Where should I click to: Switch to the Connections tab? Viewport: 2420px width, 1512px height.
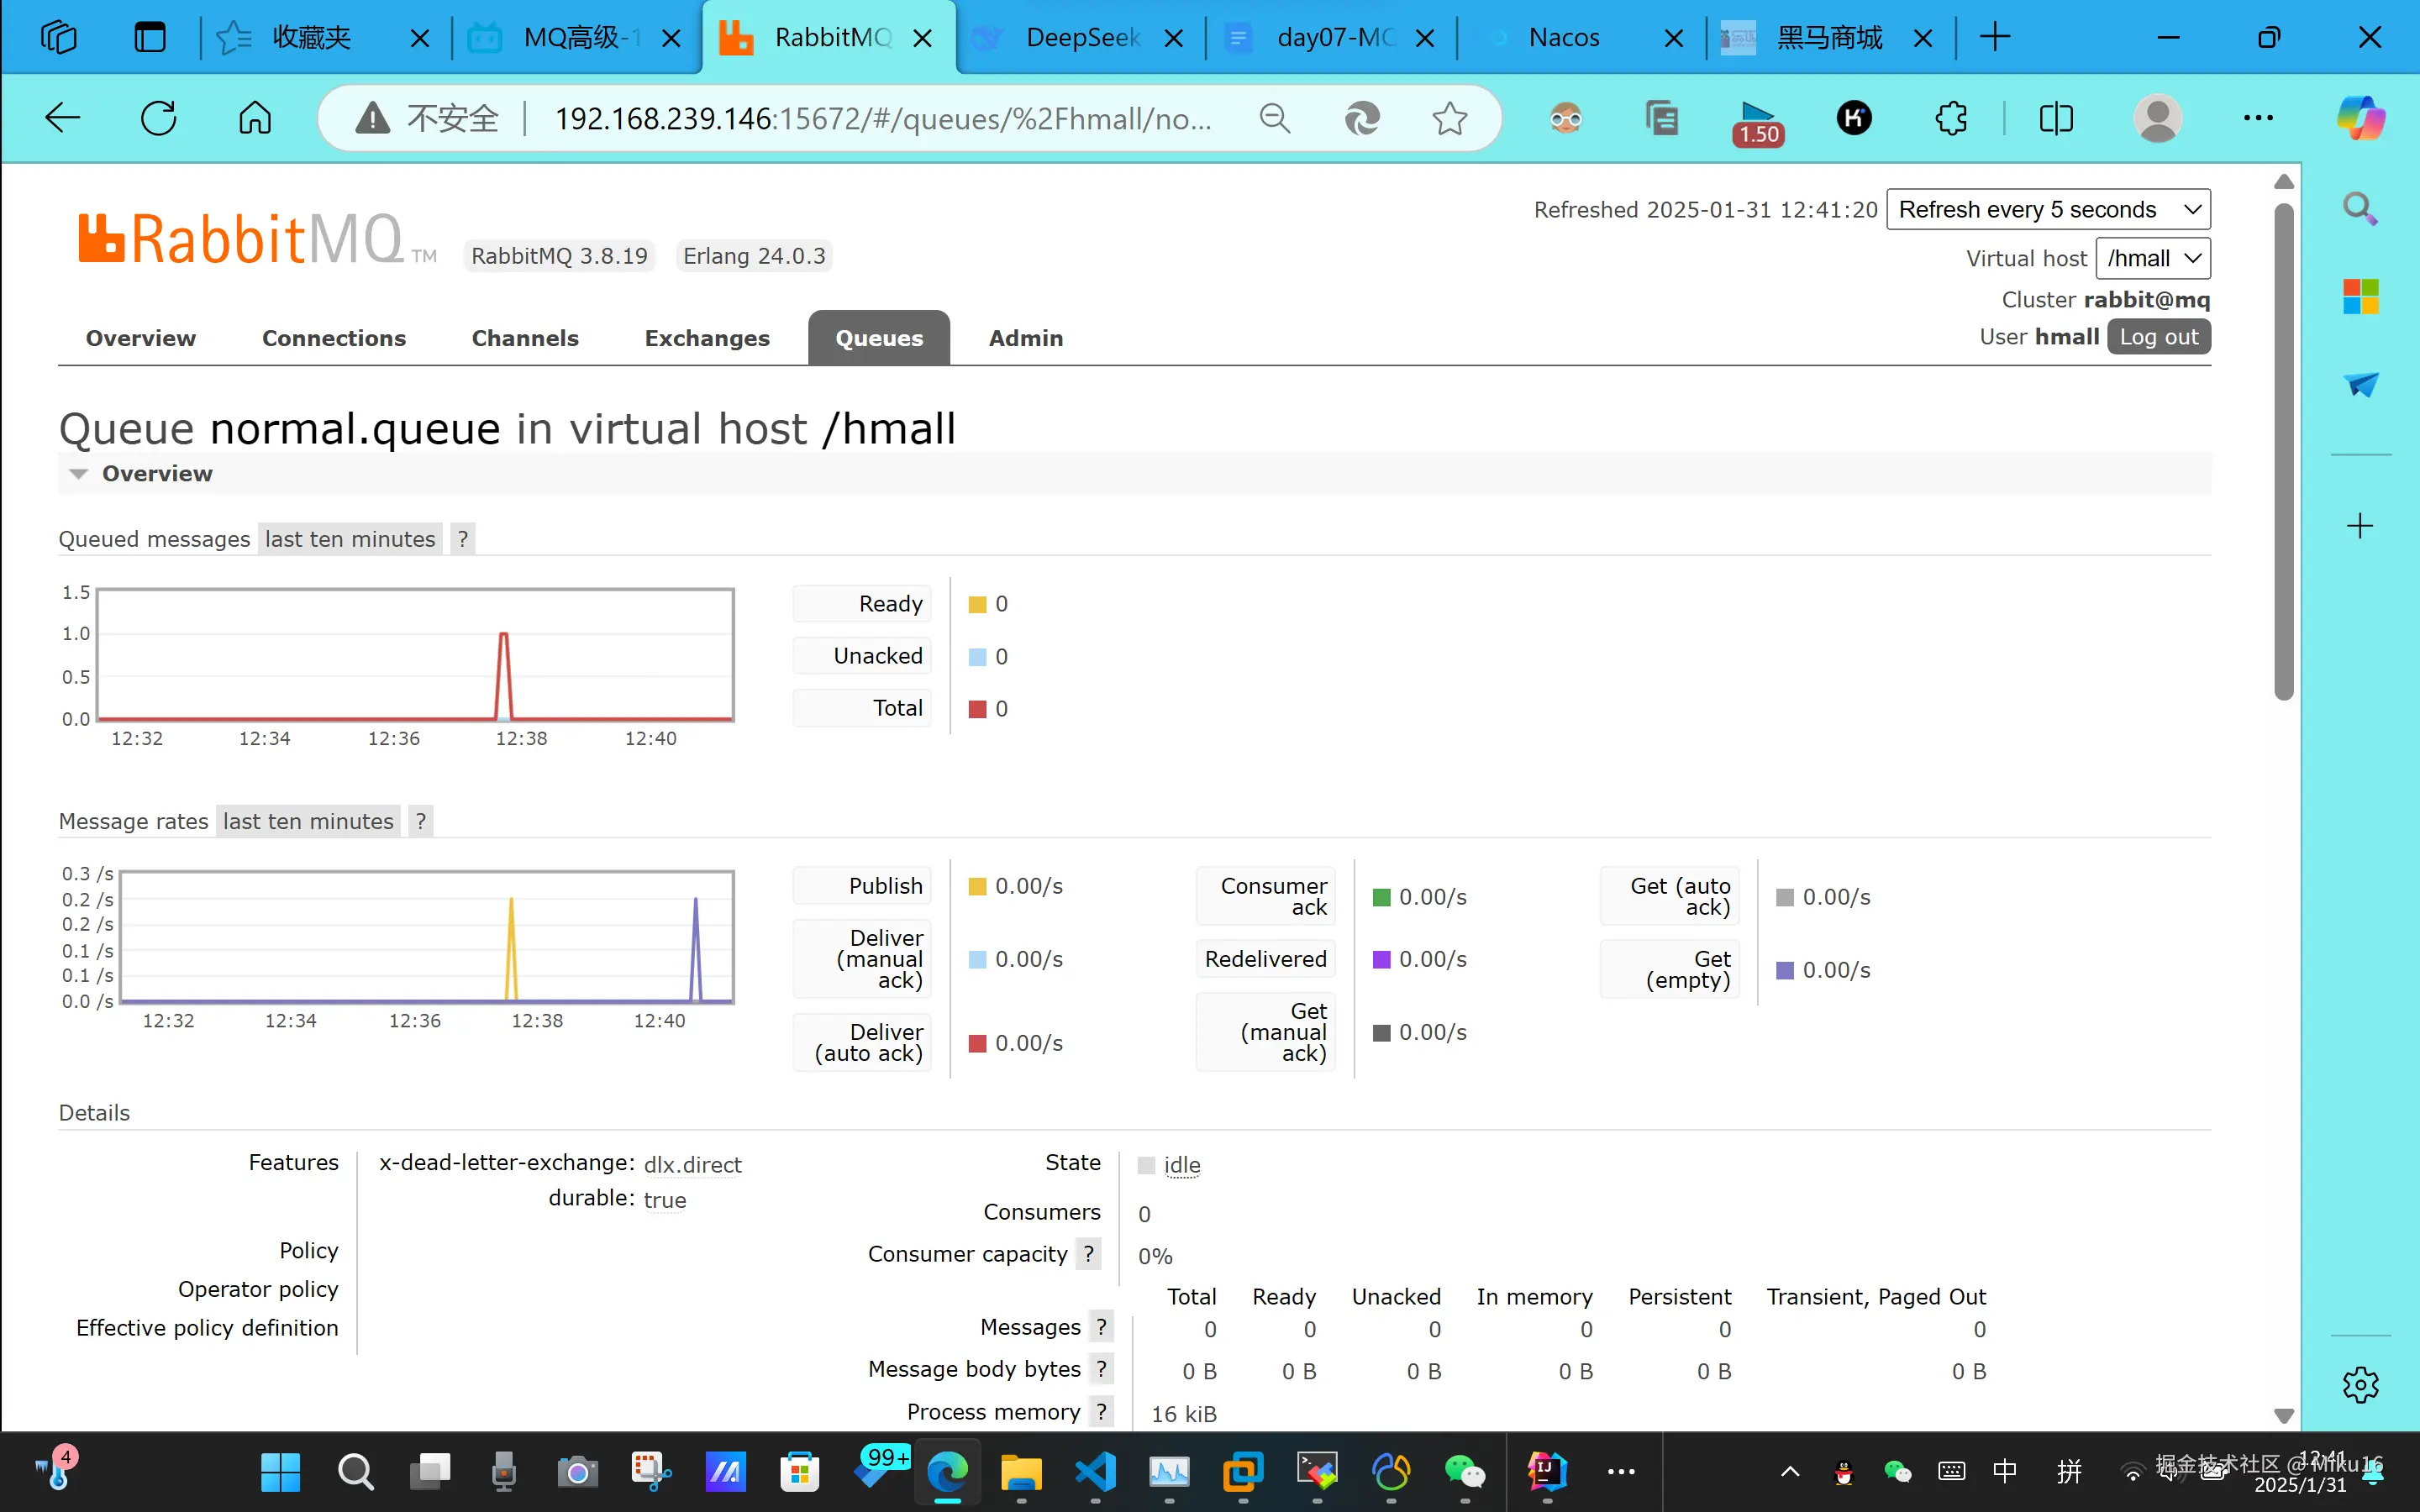coord(333,338)
